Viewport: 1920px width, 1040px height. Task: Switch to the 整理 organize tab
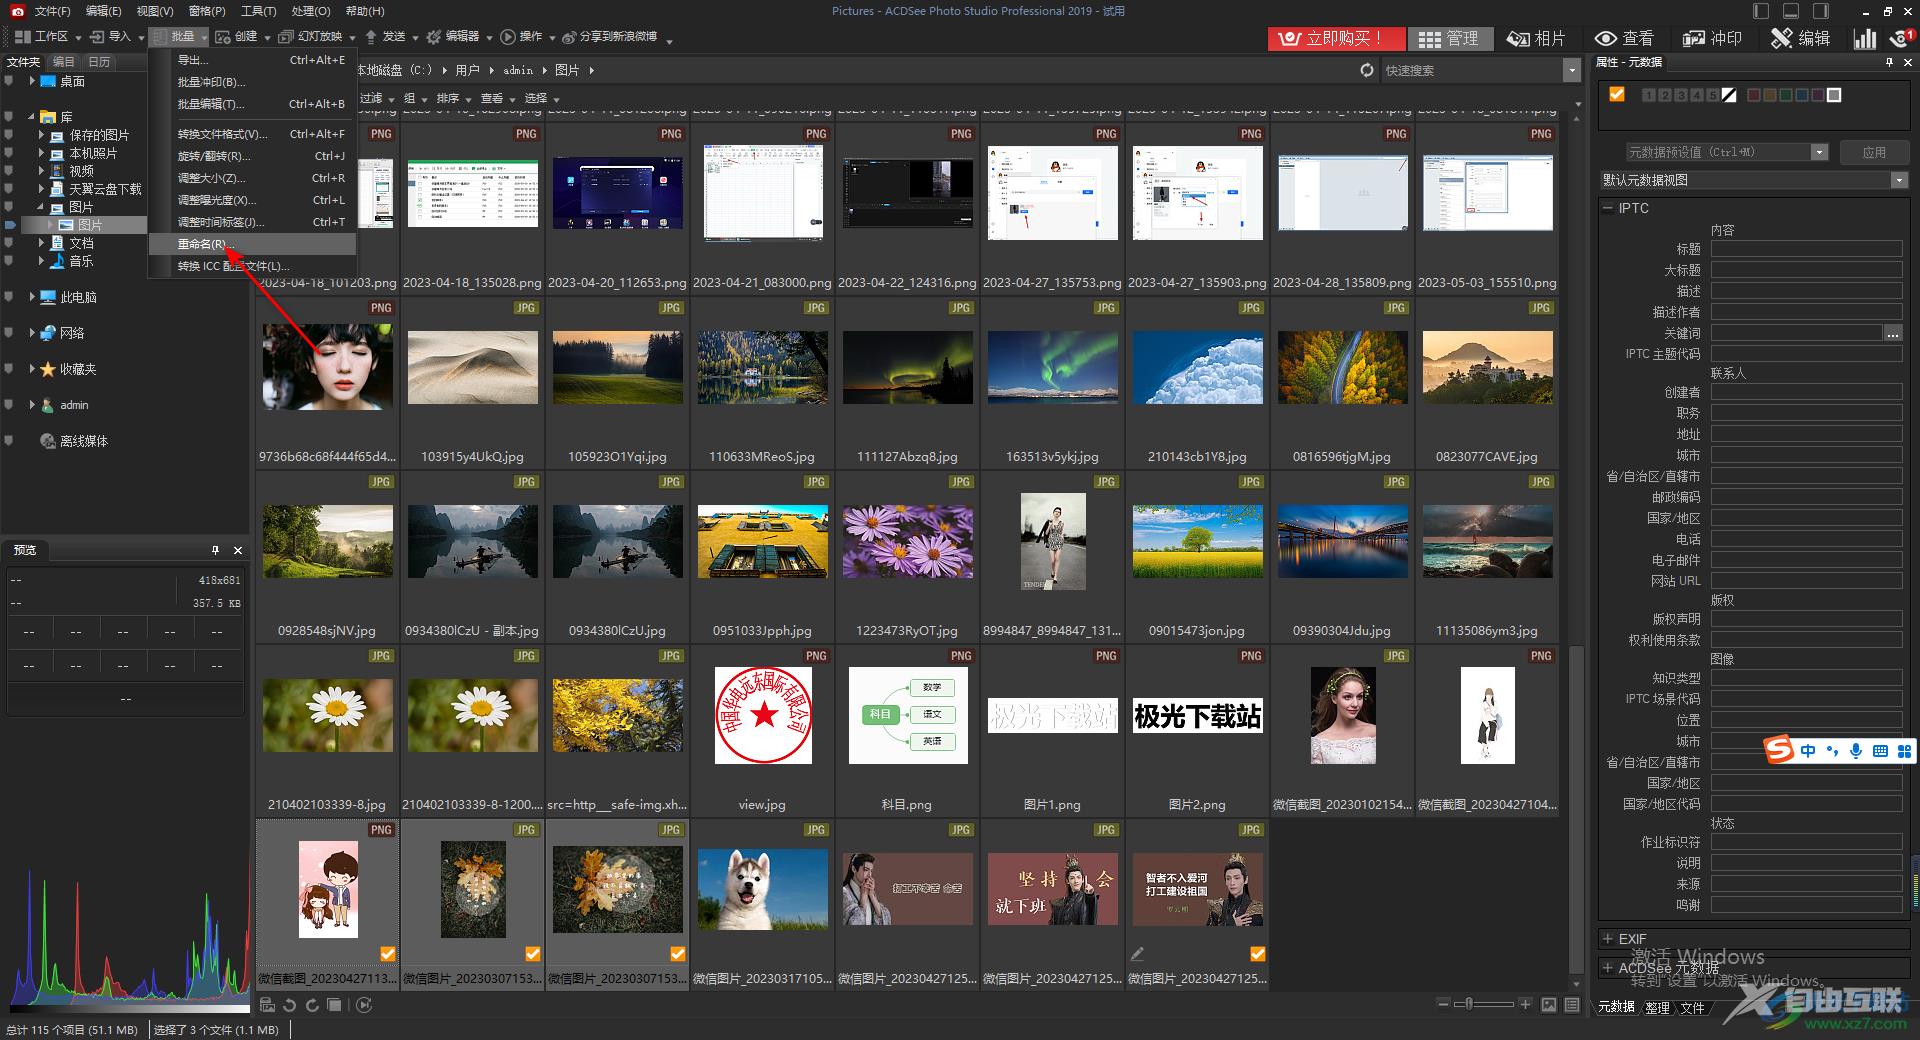(1657, 1008)
